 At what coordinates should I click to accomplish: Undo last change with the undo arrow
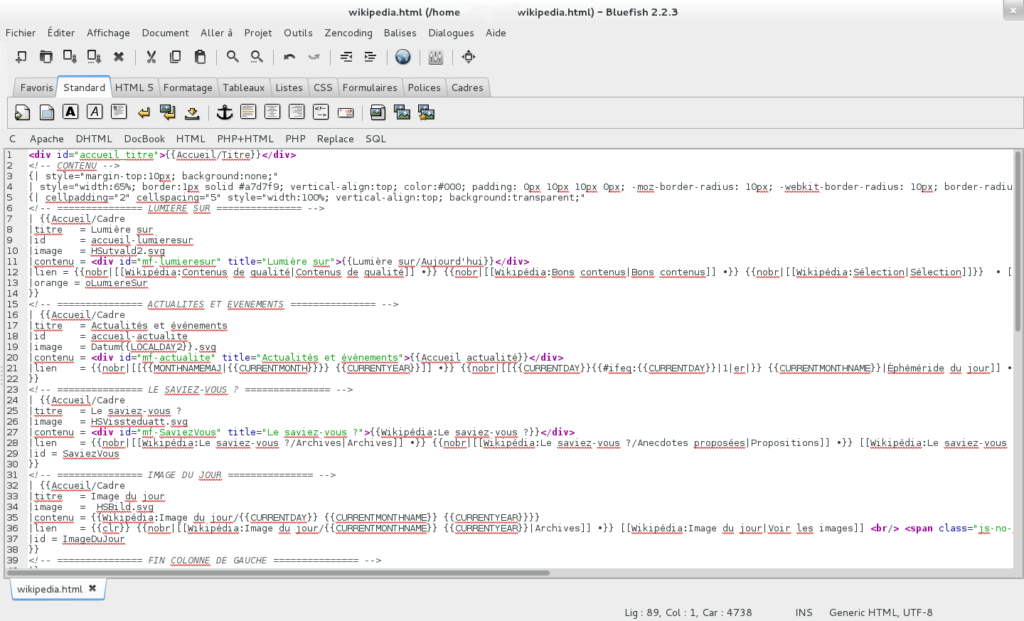pyautogui.click(x=288, y=57)
